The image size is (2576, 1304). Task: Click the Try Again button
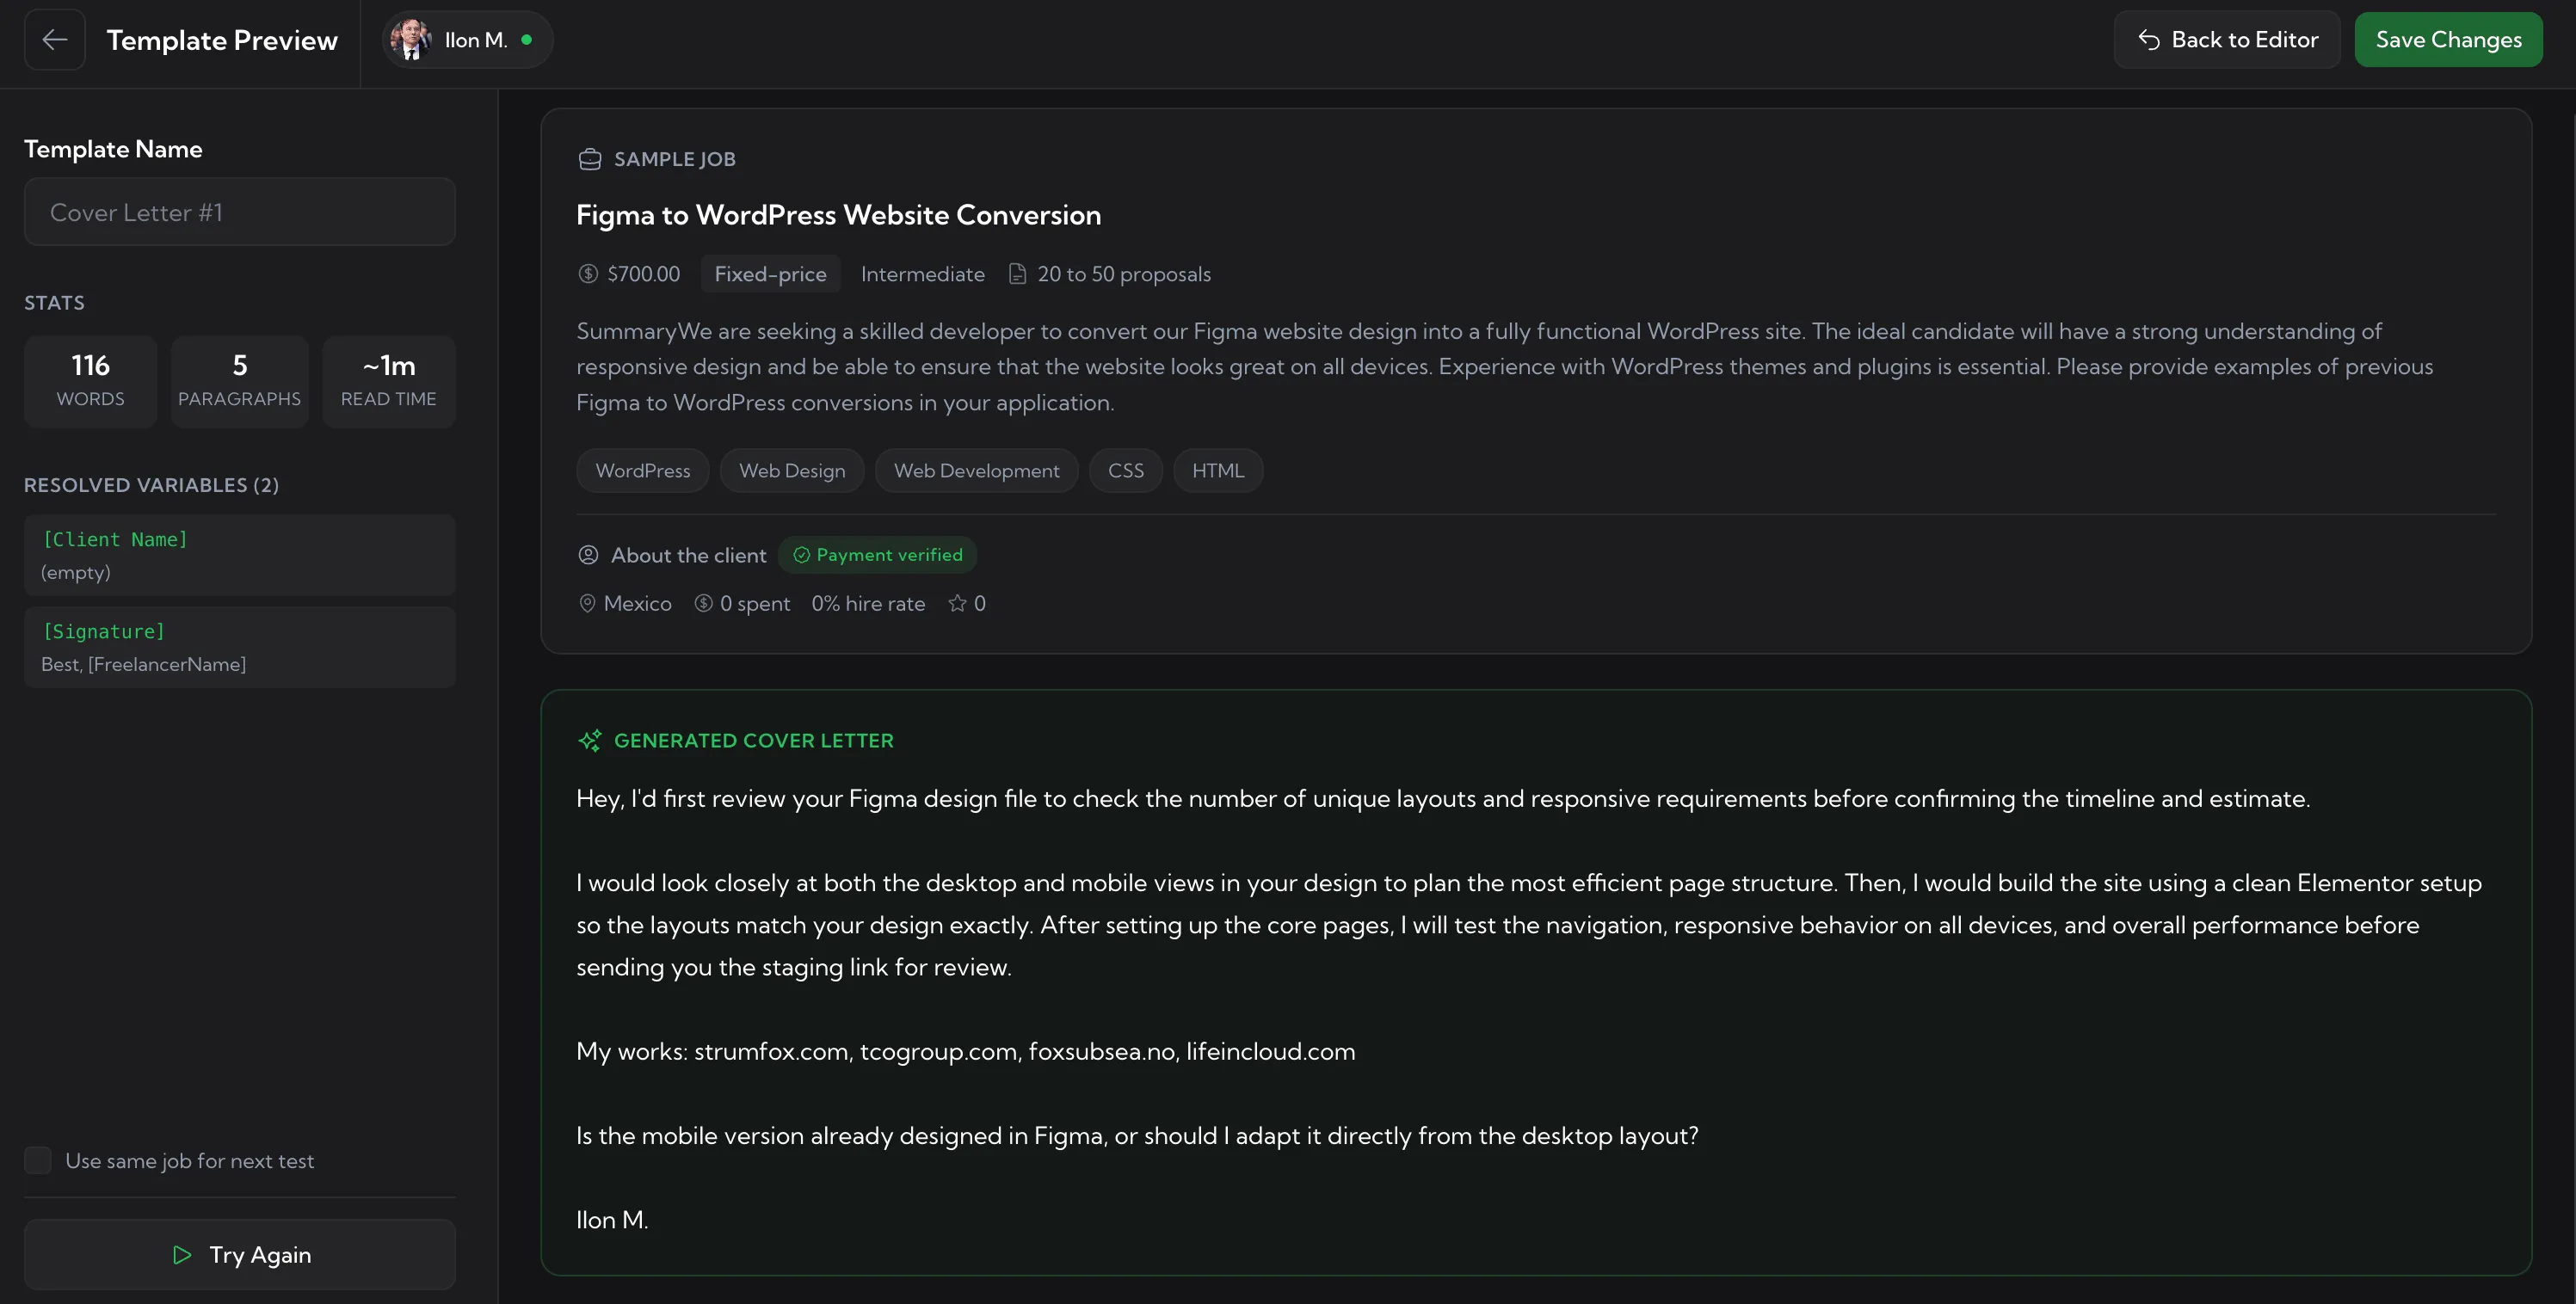[240, 1254]
